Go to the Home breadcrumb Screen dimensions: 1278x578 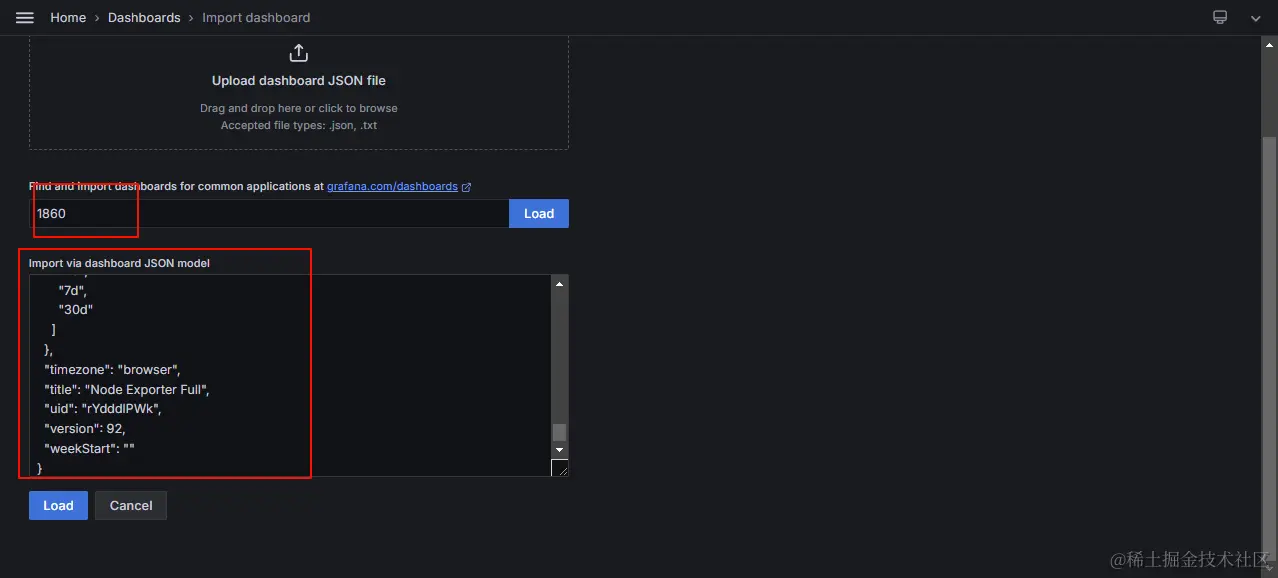click(x=68, y=18)
